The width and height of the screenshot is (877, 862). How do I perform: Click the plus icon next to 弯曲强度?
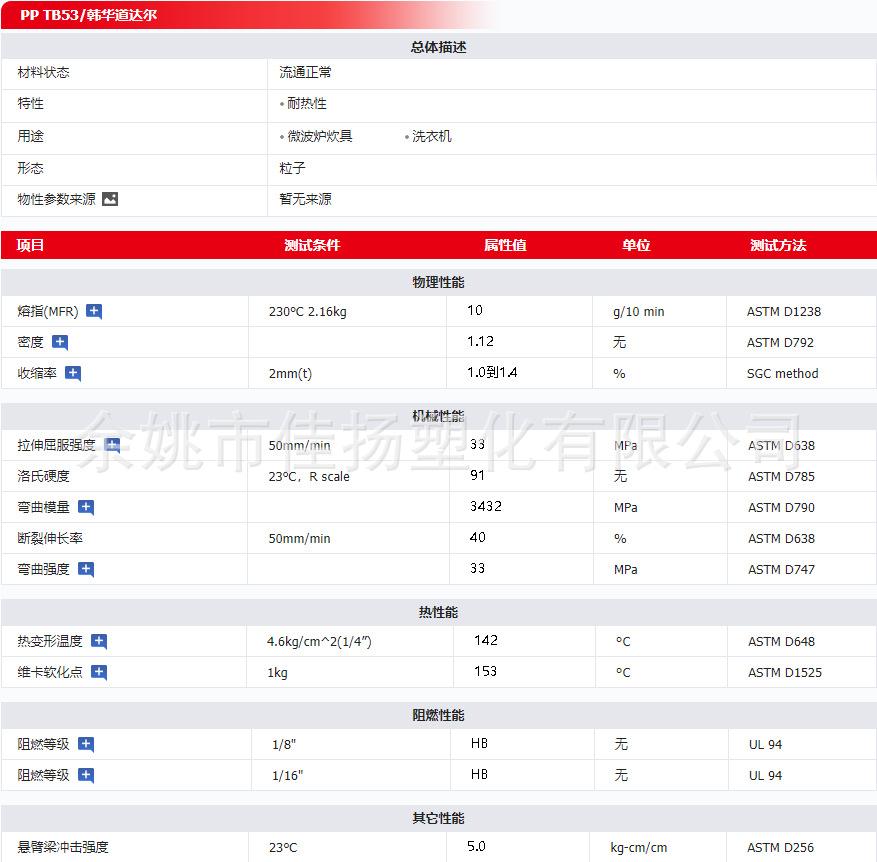[x=86, y=569]
